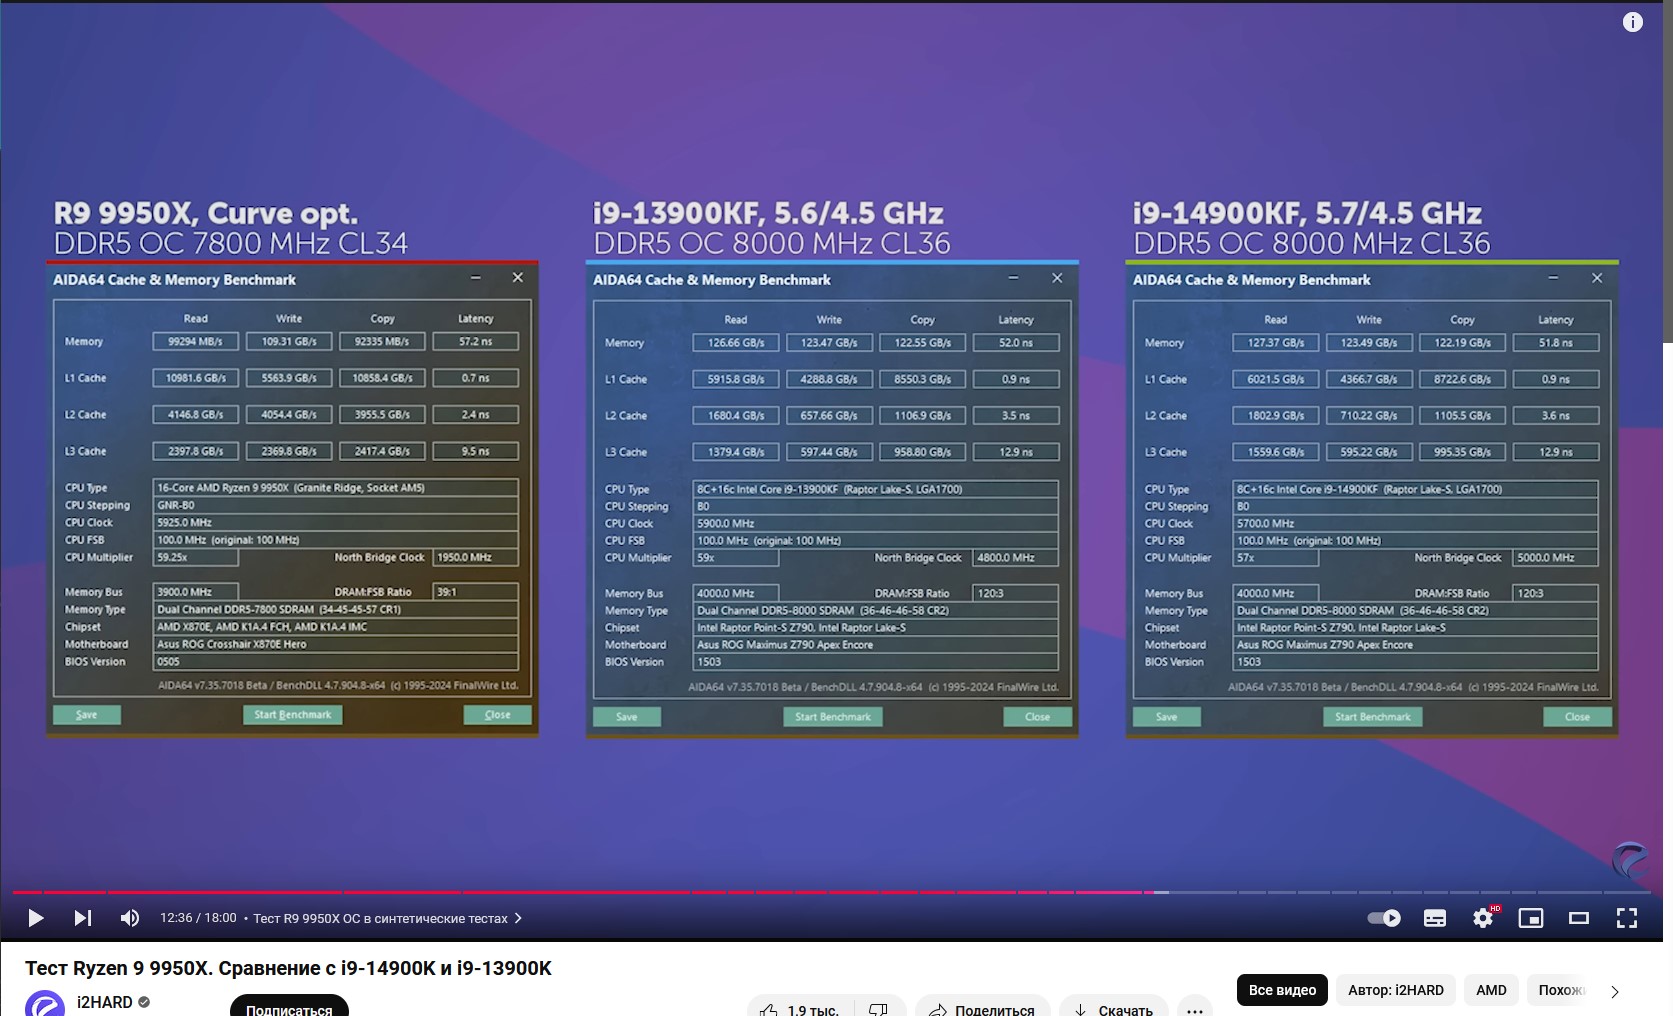The height and width of the screenshot is (1016, 1673).
Task: Click the 57.2 ns memory latency value
Action: point(476,341)
